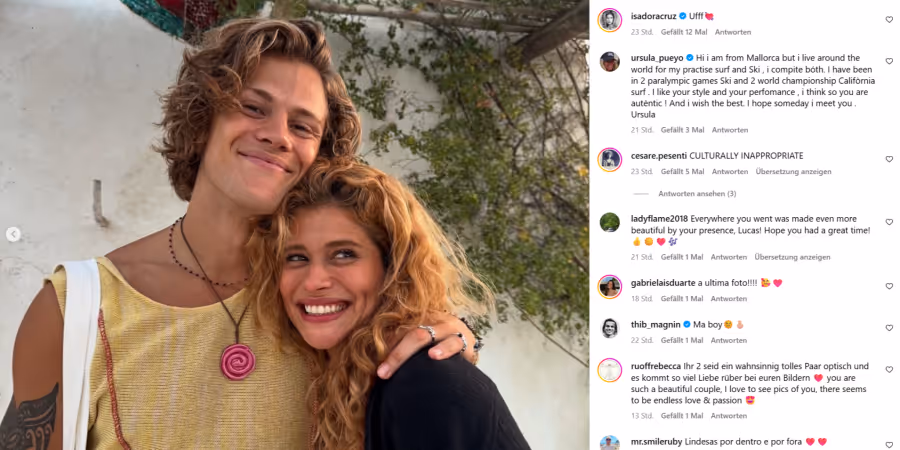This screenshot has height=450, width=900.
Task: Like ruoffrebecca's comment heart icon
Action: coord(889,369)
